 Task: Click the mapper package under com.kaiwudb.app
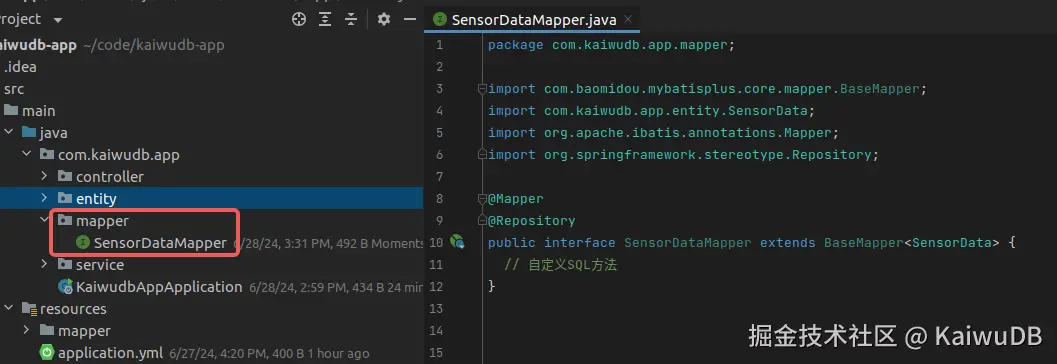point(102,221)
